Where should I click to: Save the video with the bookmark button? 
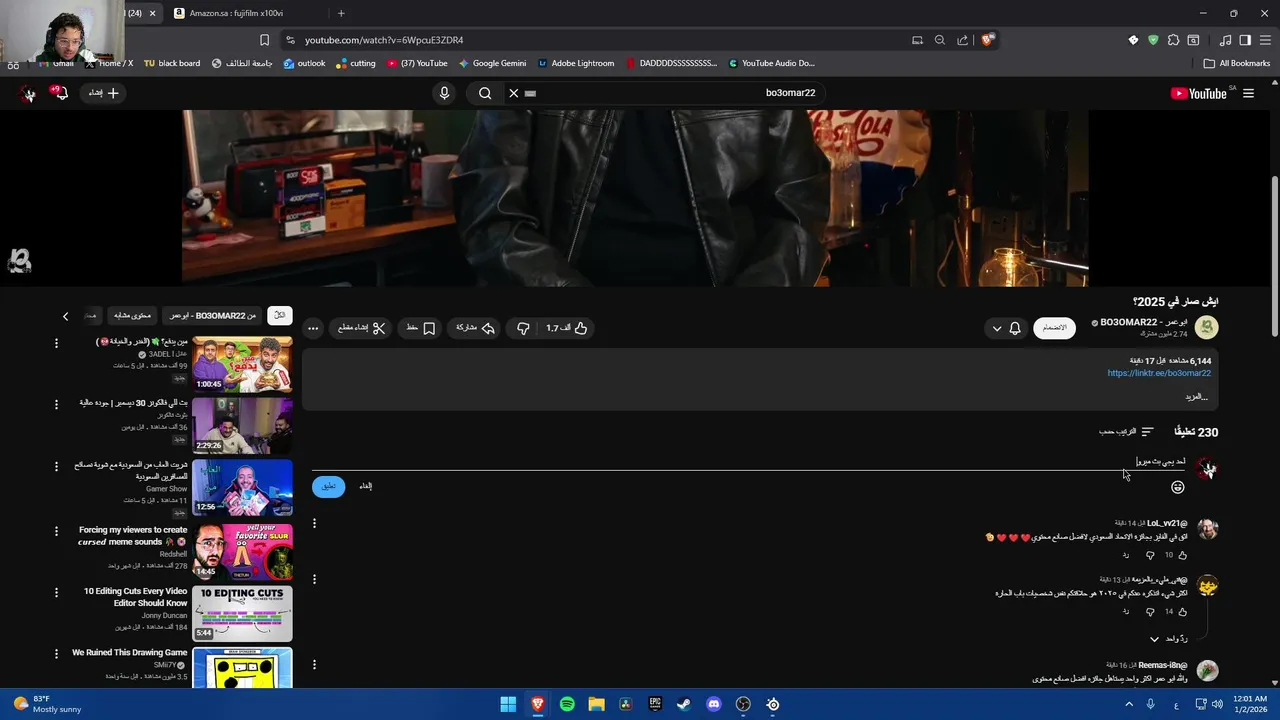coord(421,328)
